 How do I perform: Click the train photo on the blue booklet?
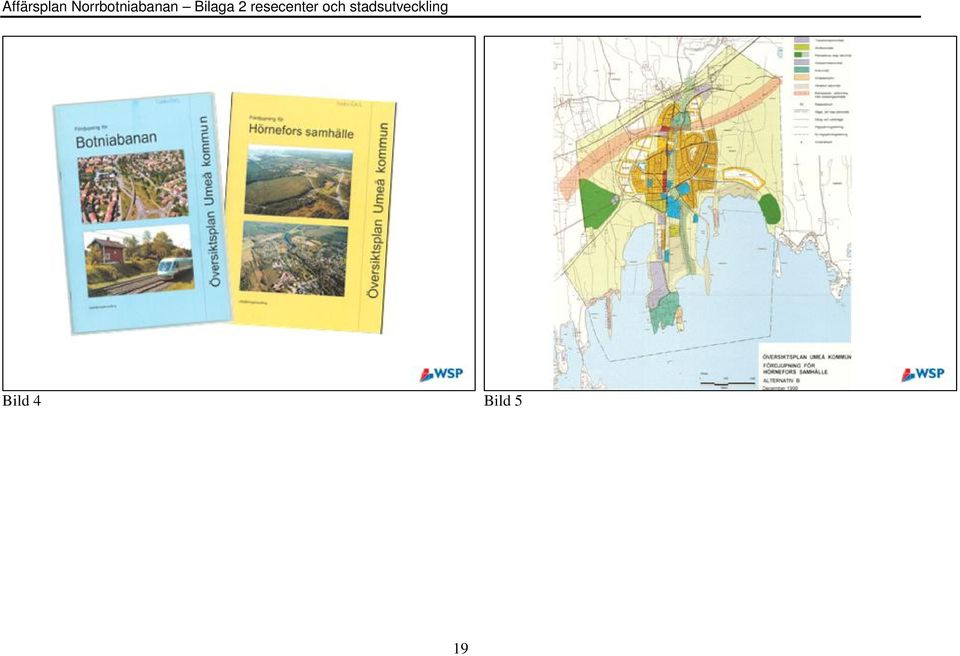(x=139, y=260)
